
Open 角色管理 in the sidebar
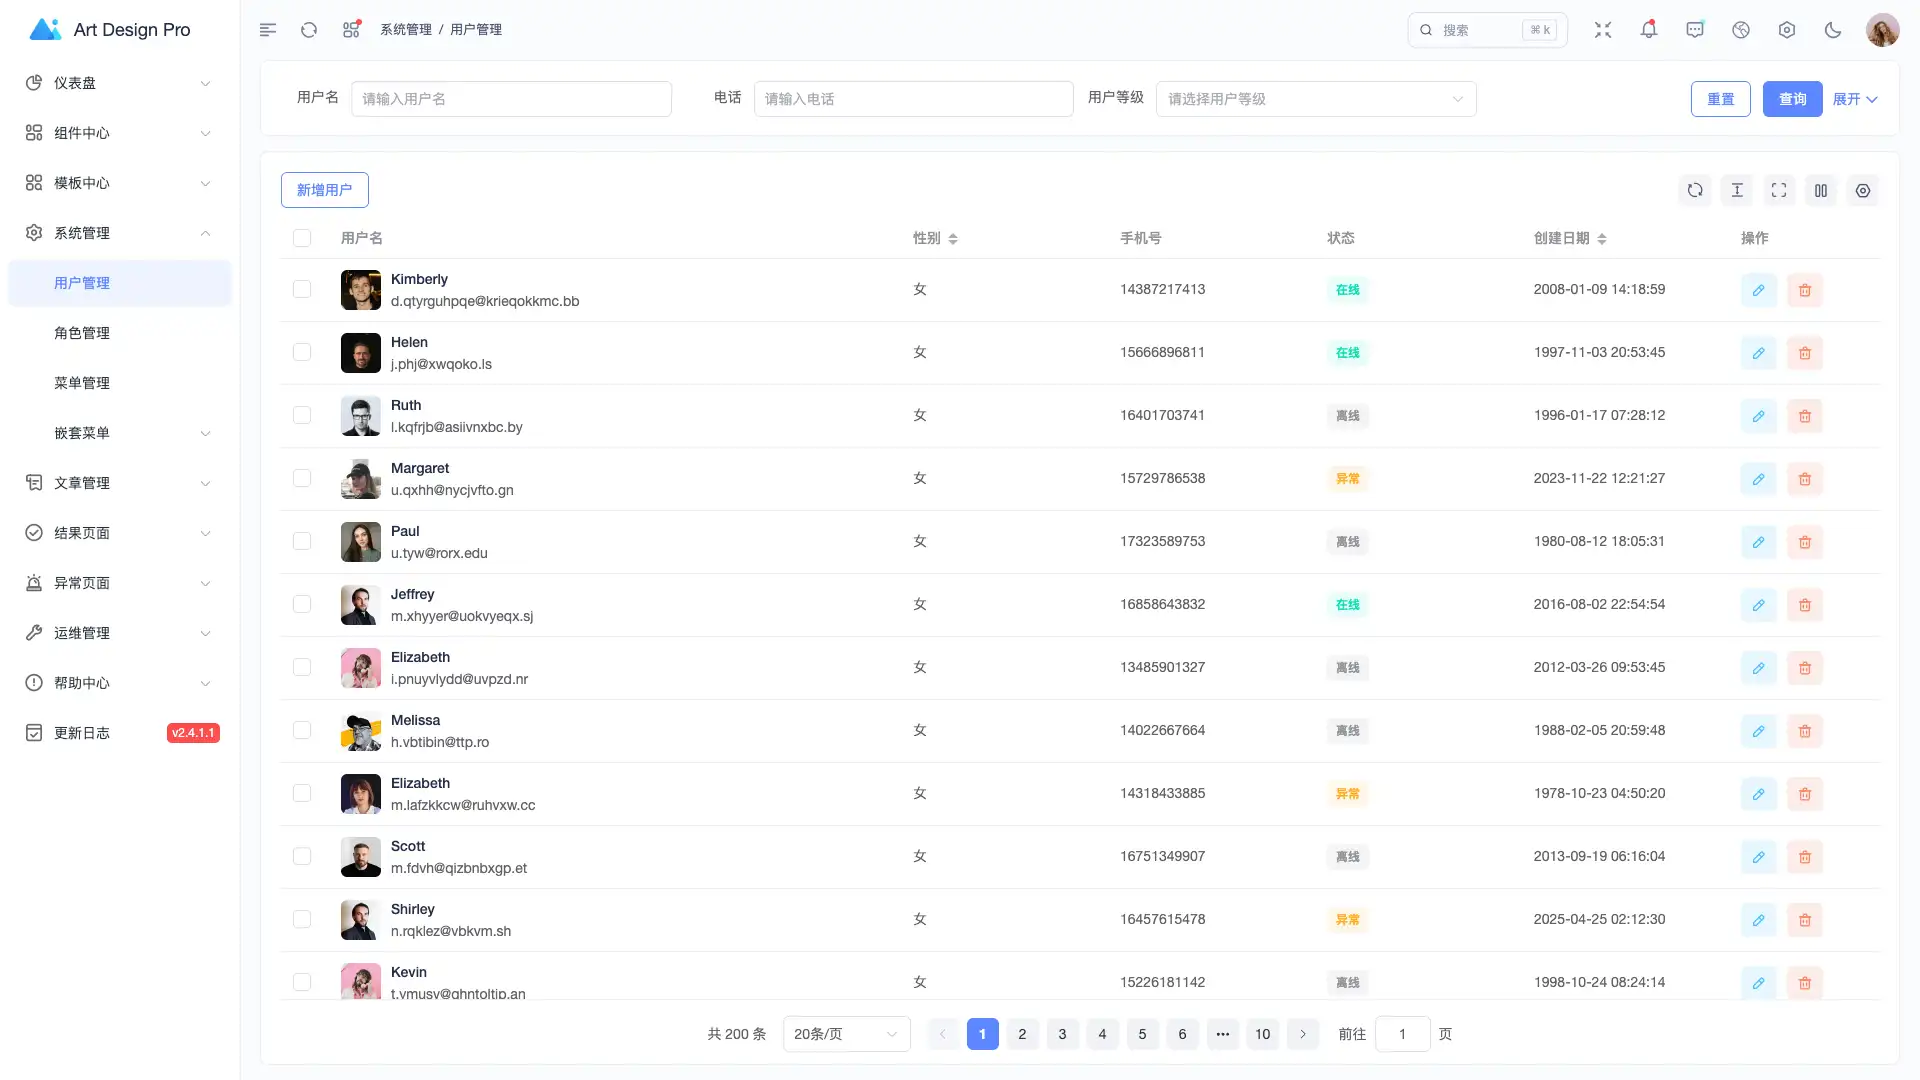82,333
